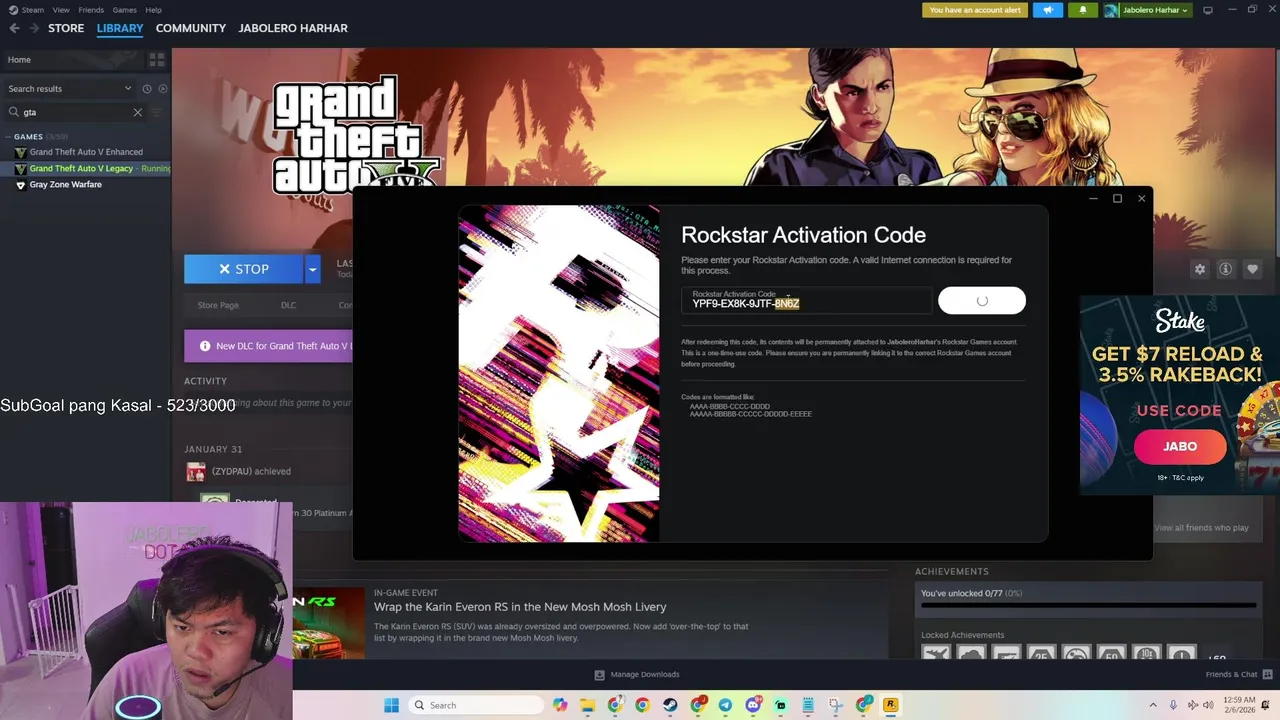Open the game's DLC tab
The image size is (1280, 720).
(288, 305)
